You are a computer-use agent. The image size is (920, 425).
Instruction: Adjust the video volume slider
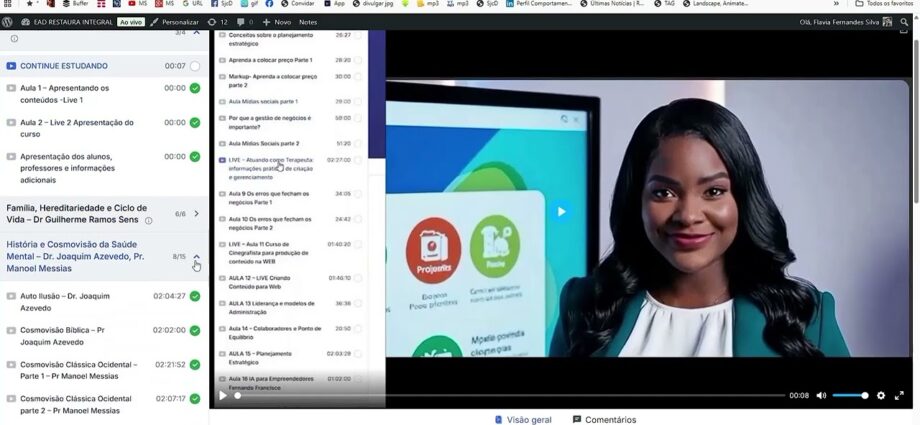850,395
